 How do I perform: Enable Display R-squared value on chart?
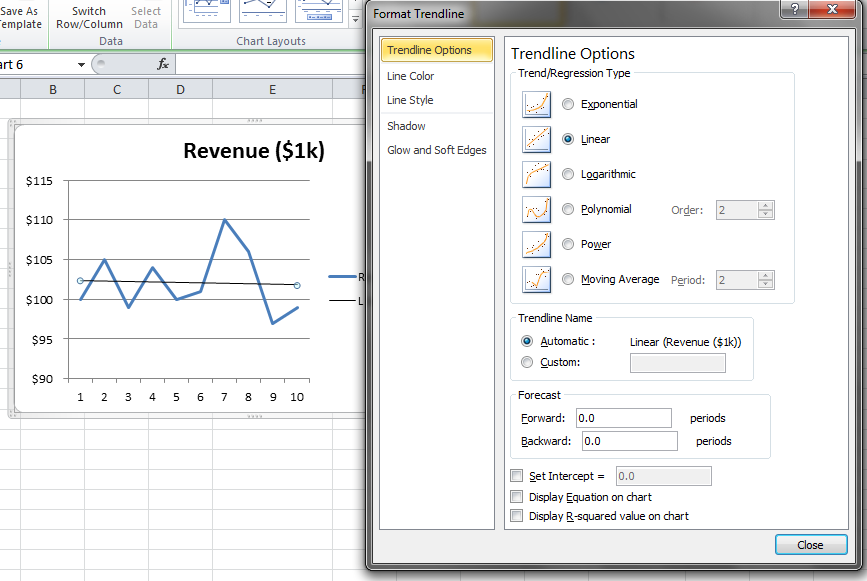pyautogui.click(x=516, y=516)
